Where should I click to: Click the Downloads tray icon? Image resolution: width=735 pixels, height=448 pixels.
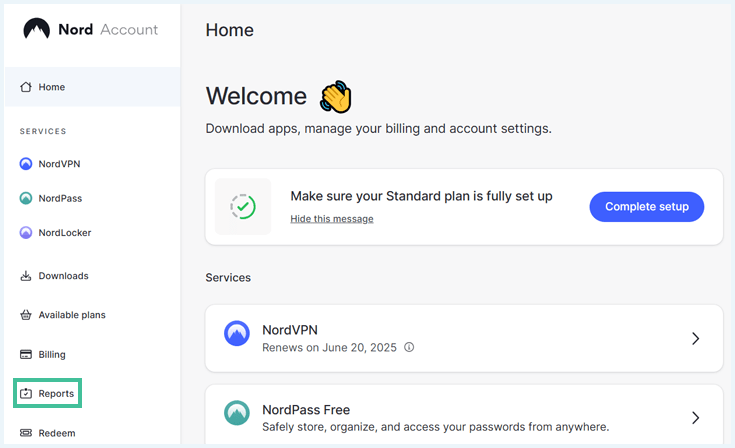(26, 276)
